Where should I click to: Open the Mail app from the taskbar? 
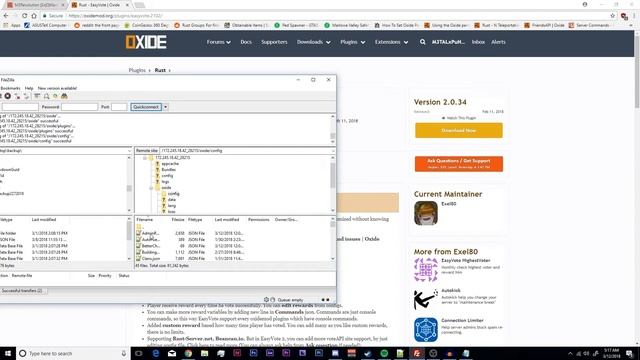pos(172,353)
